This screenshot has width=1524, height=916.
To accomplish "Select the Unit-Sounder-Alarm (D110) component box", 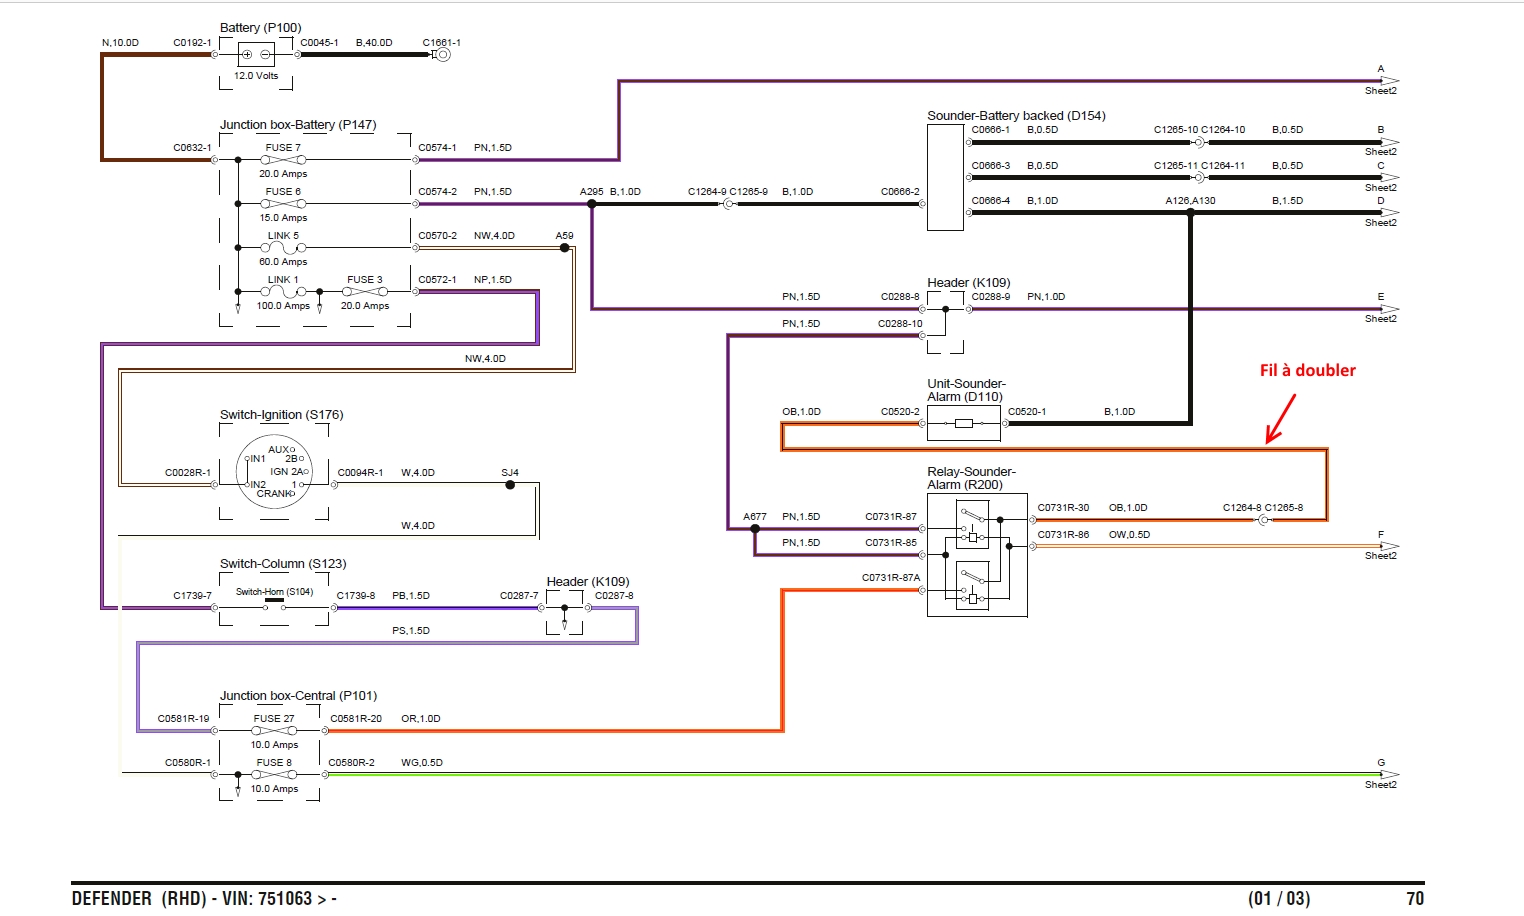I will coord(963,424).
